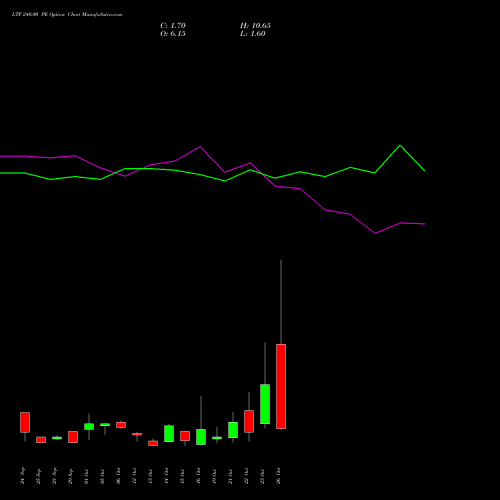This screenshot has width=500, height=500.
Task: Click the "21 Oct" date axis label
Action: pos(231,476)
